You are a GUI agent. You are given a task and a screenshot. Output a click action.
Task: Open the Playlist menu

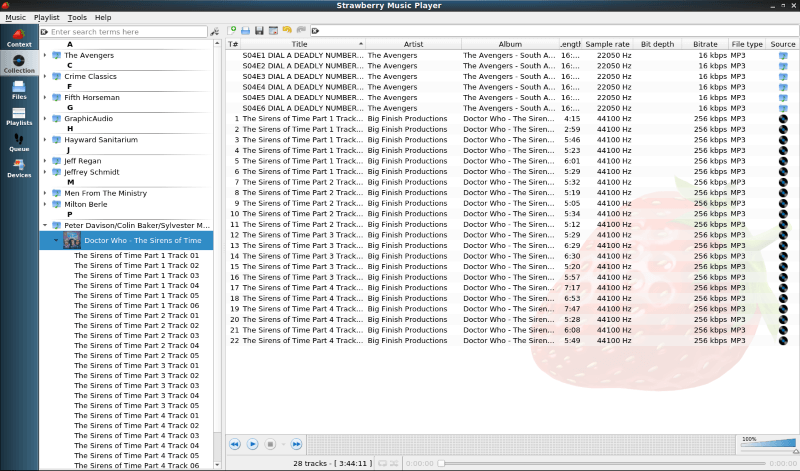coord(46,17)
